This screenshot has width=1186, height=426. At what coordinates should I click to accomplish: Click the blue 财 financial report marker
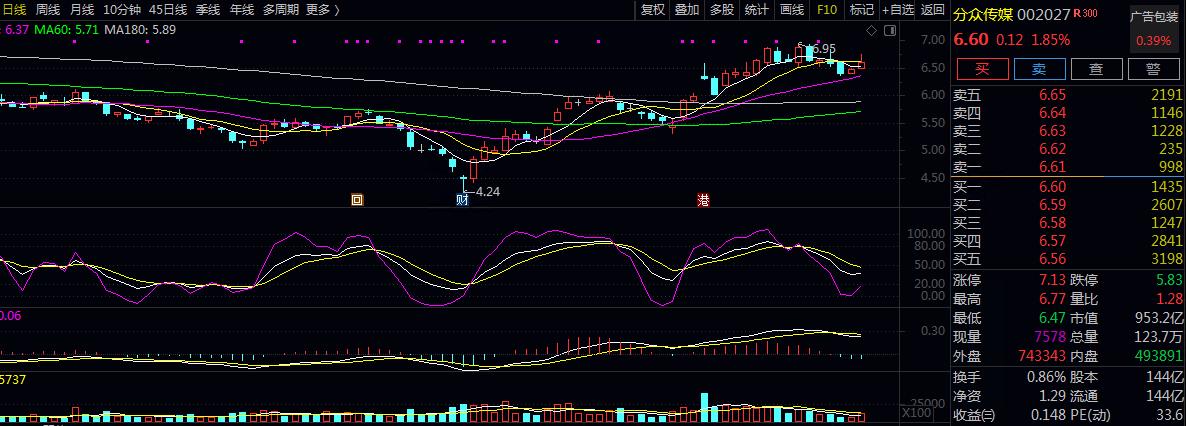click(462, 199)
